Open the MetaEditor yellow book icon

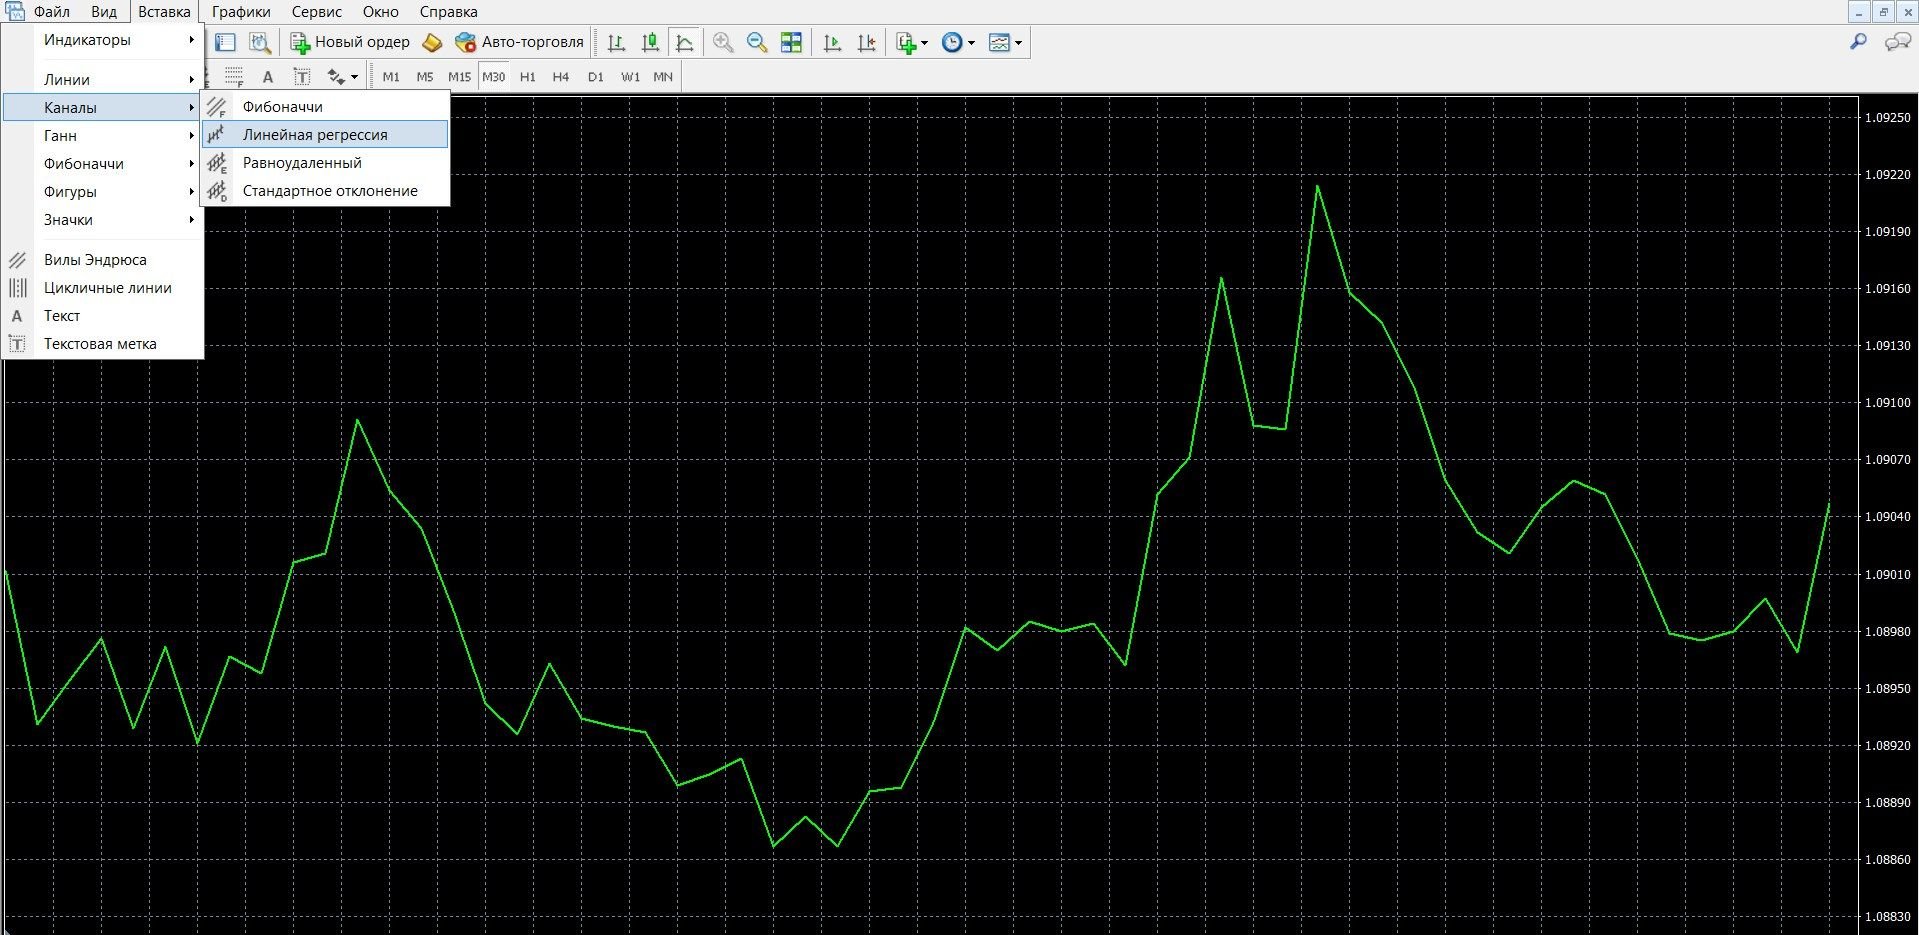pyautogui.click(x=432, y=42)
